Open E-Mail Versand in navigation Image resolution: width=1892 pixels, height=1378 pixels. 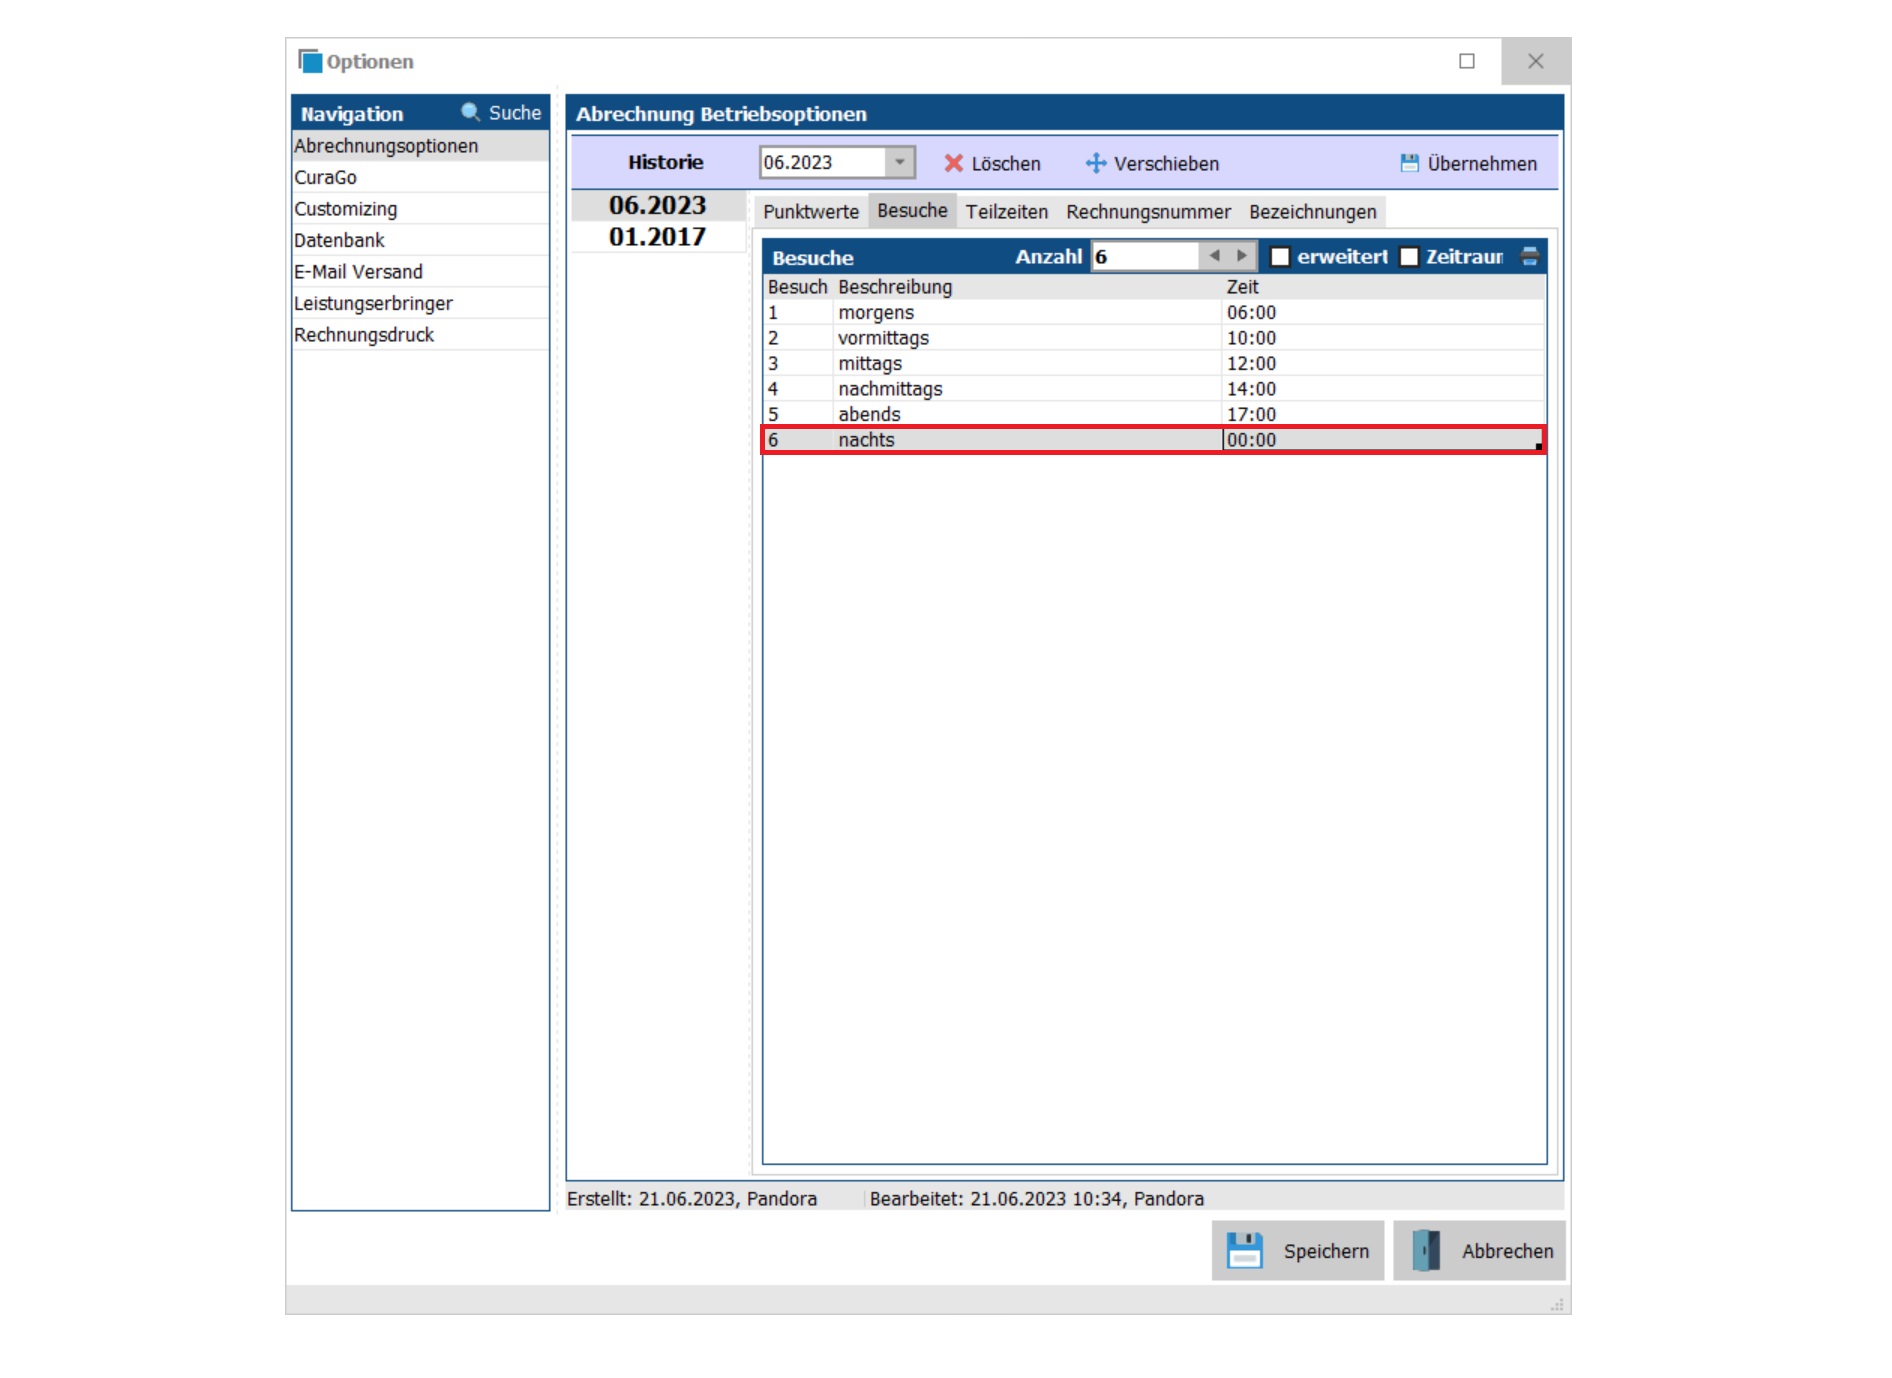pyautogui.click(x=420, y=272)
